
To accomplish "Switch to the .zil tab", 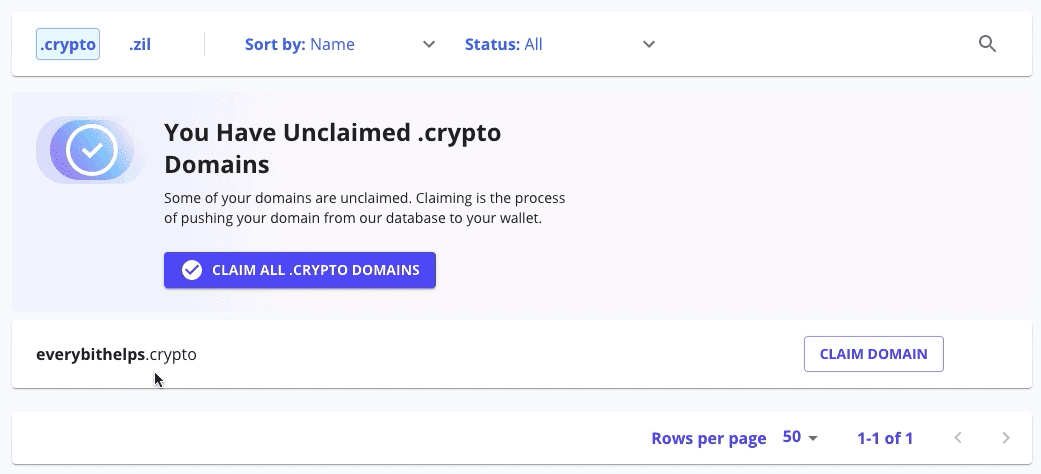I will [x=140, y=44].
